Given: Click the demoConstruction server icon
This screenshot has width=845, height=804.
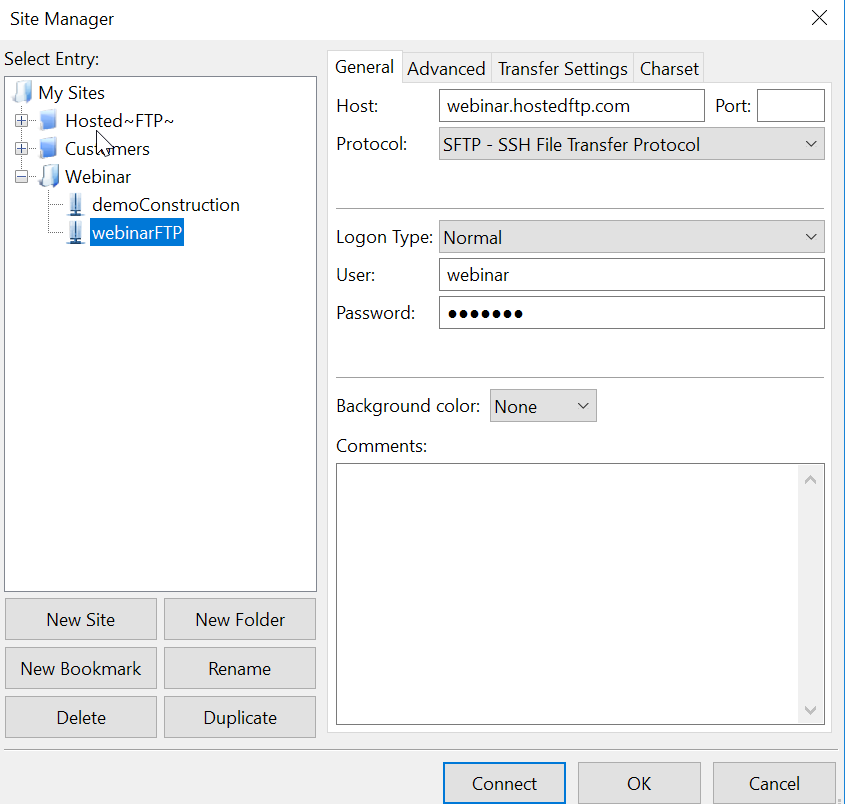Looking at the screenshot, I should pos(75,204).
